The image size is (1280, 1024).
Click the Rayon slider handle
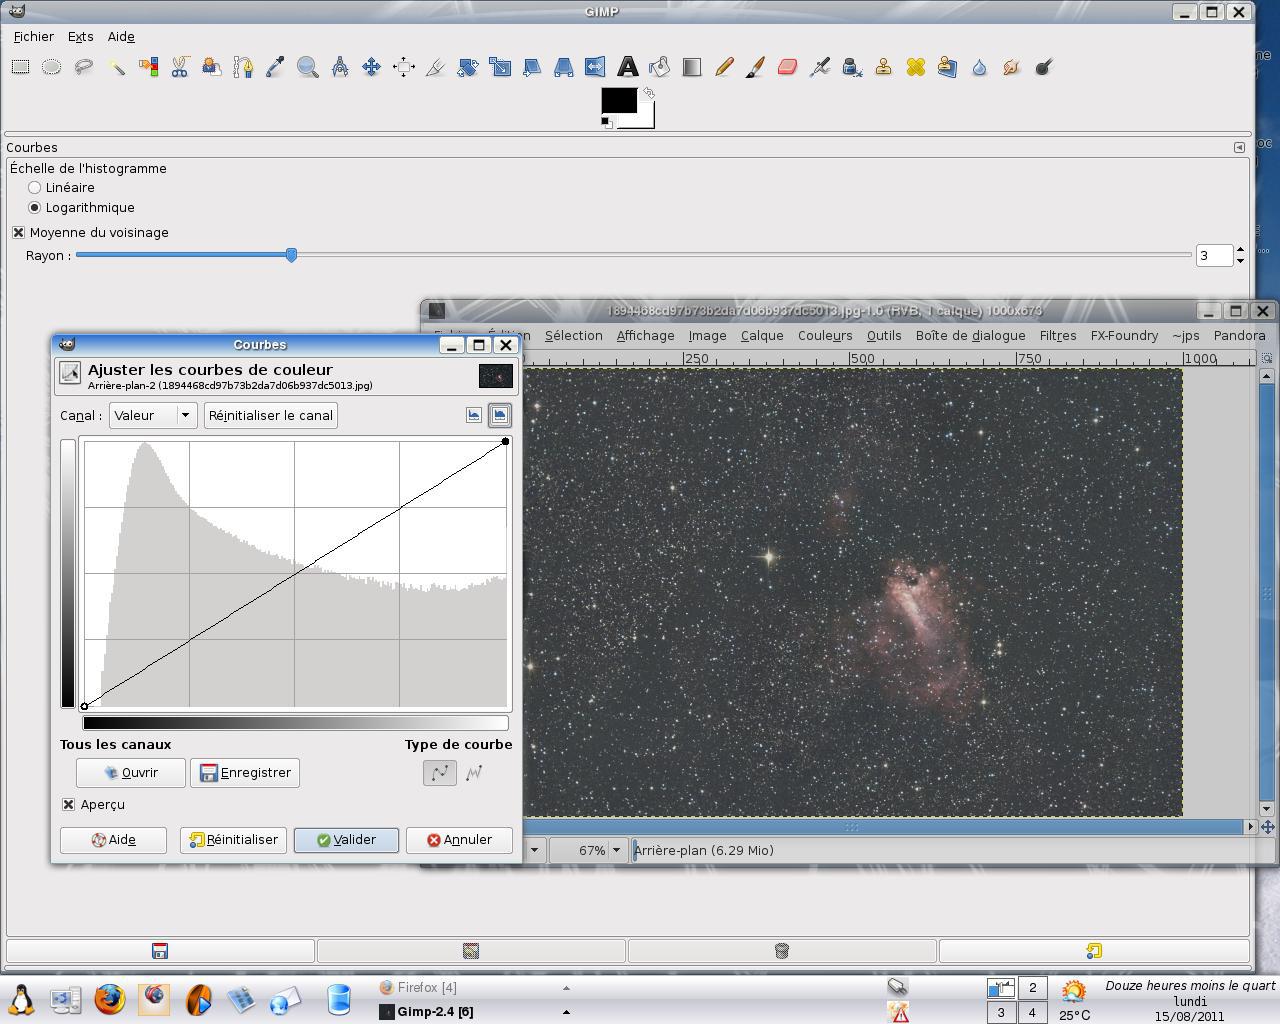coord(291,255)
